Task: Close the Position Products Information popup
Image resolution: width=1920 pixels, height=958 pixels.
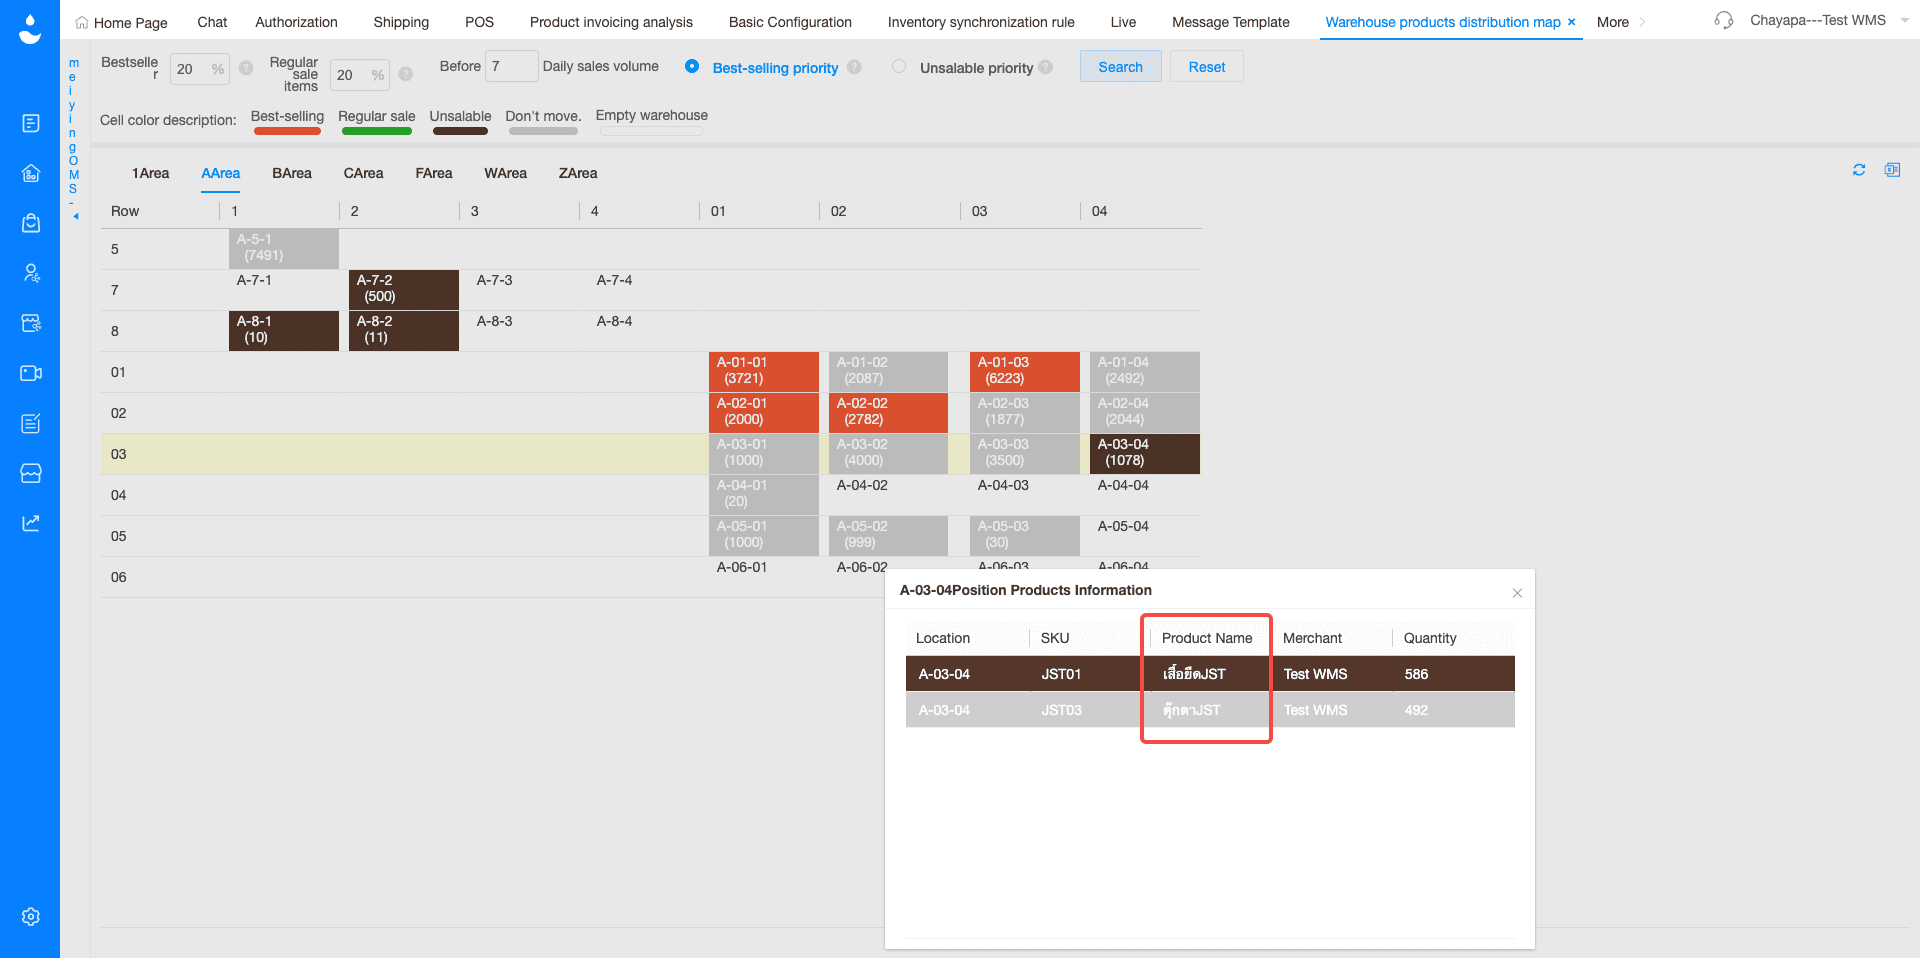Action: tap(1517, 593)
